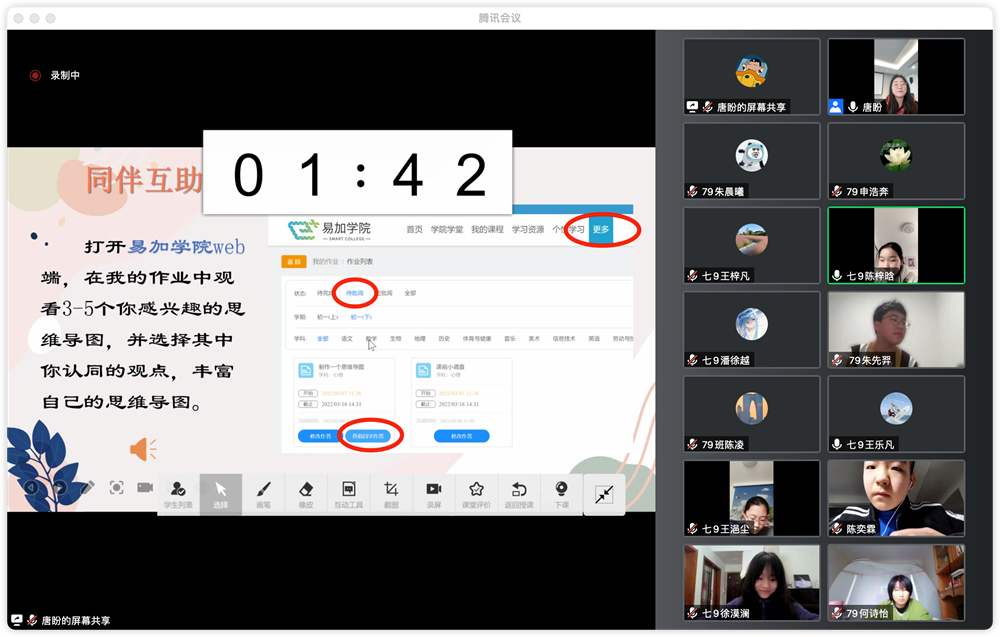The image size is (1000, 637).
Task: Collapse the toolbar with the shrink arrows
Action: [604, 494]
